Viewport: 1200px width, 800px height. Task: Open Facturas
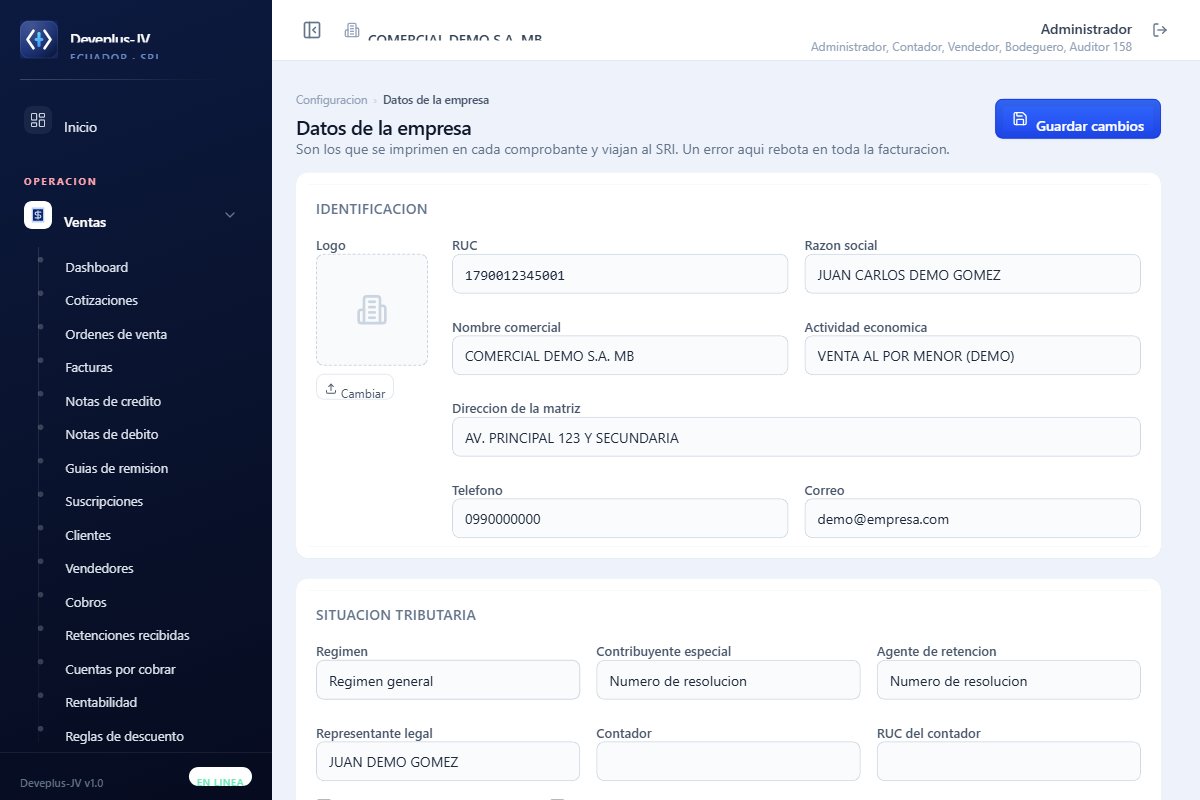(x=89, y=367)
